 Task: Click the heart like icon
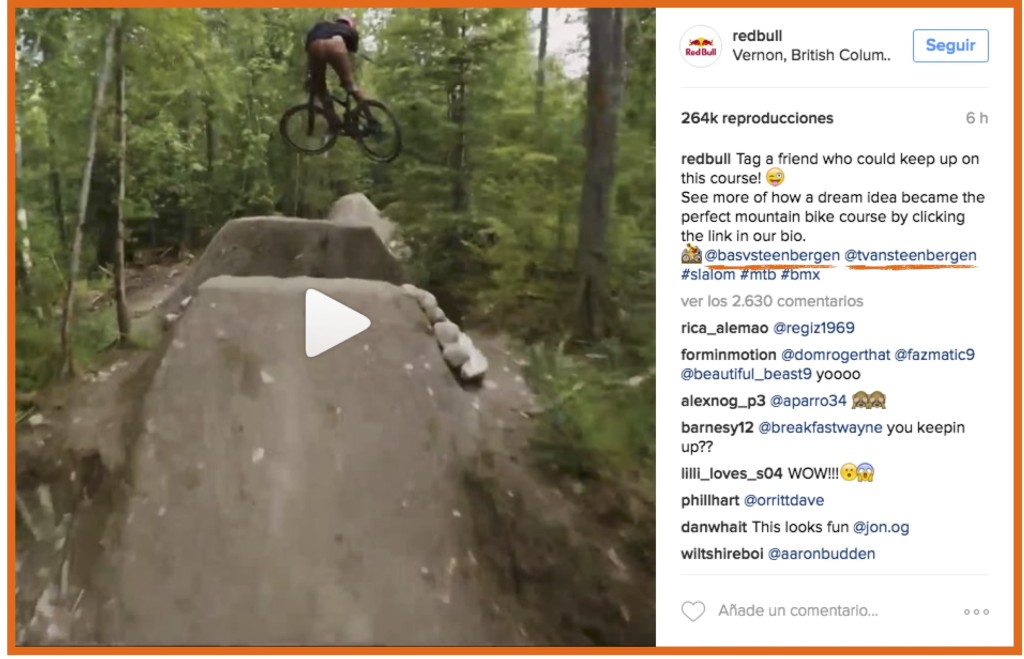pyautogui.click(x=693, y=611)
